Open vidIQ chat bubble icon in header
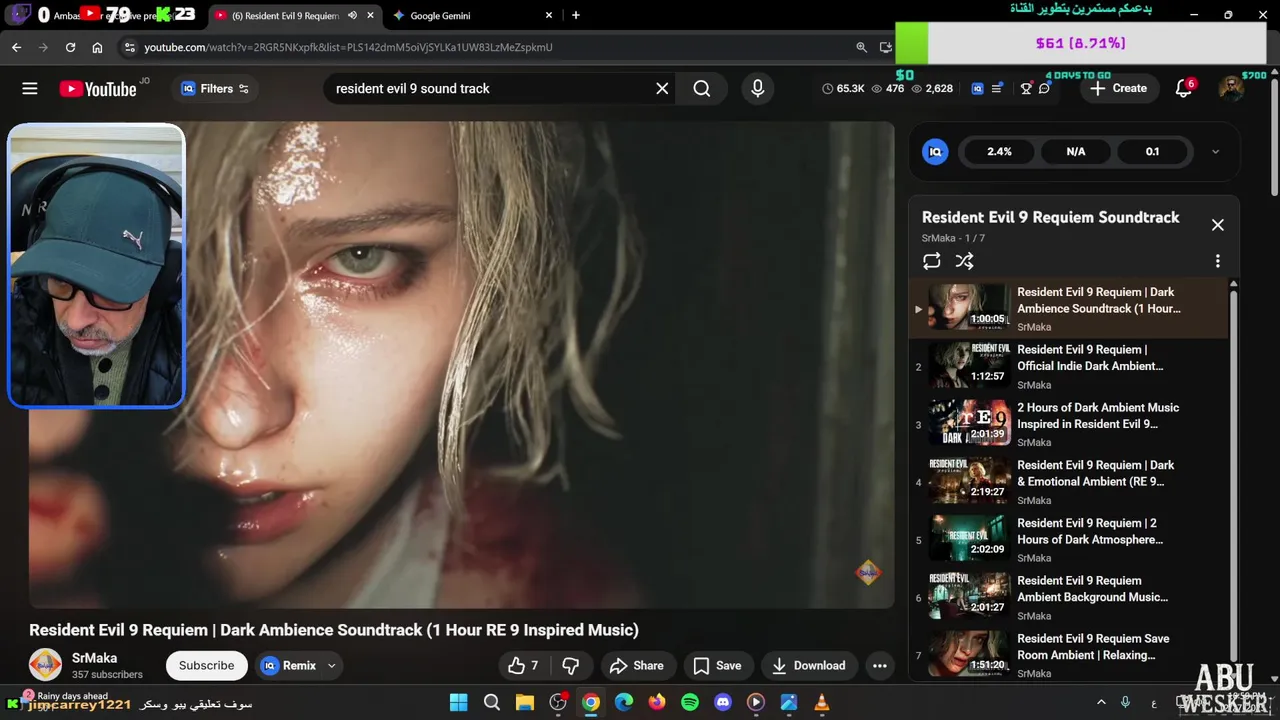Screen dimensions: 1280x720 pyautogui.click(x=1044, y=89)
